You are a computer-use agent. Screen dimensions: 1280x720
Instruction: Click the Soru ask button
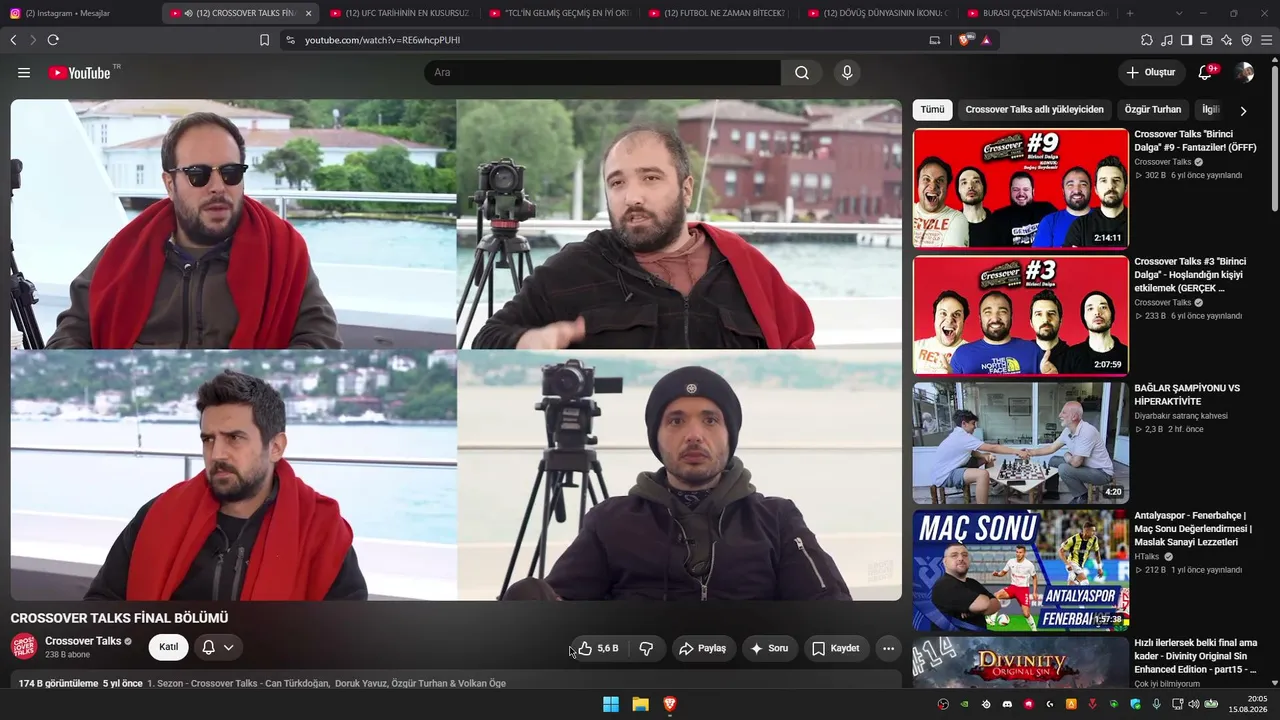click(x=769, y=648)
